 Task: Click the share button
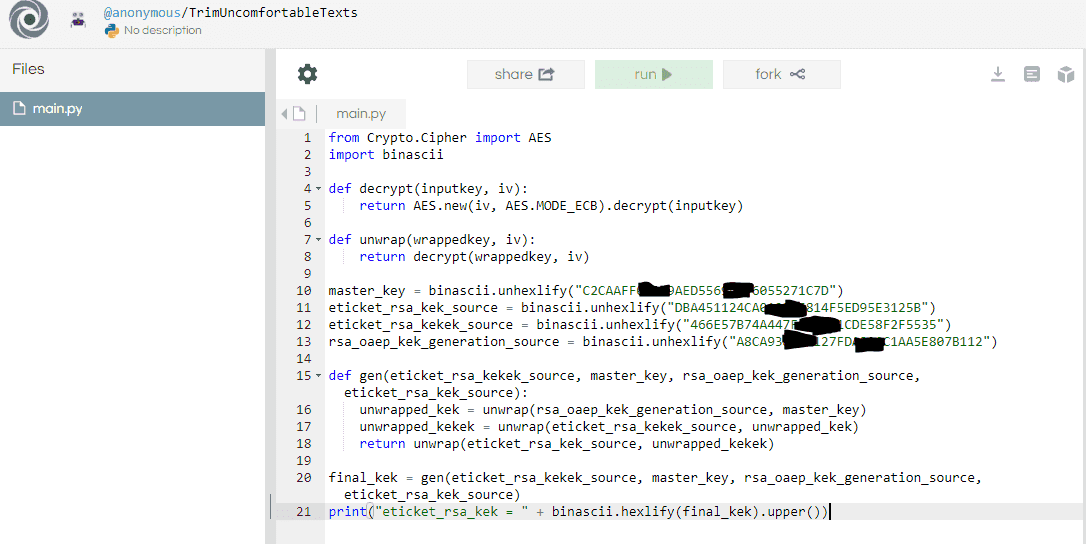[x=526, y=74]
